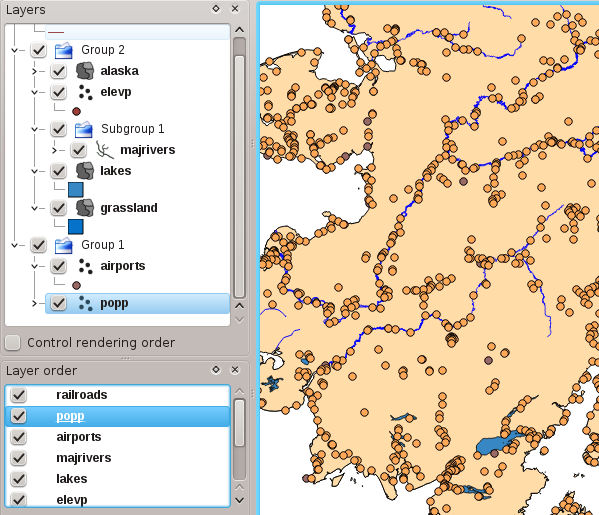Uncheck the lakes layer visibility checkbox in Layers
The image size is (599, 515).
coord(58,171)
